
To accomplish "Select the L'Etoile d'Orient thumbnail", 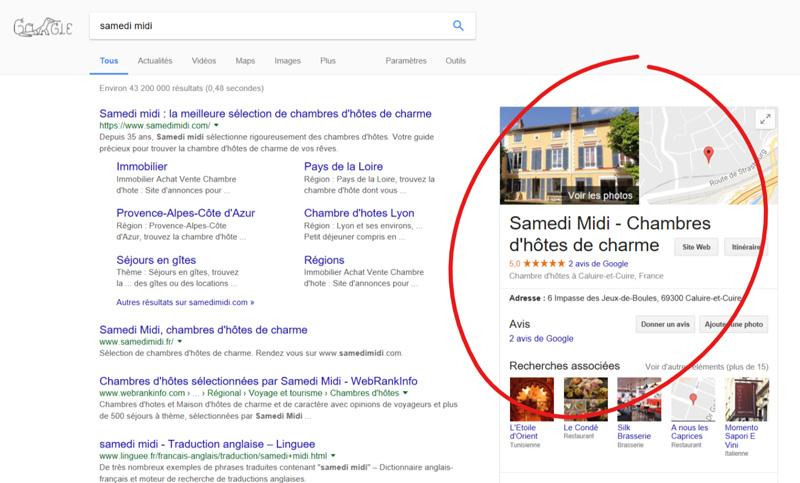I will [531, 400].
